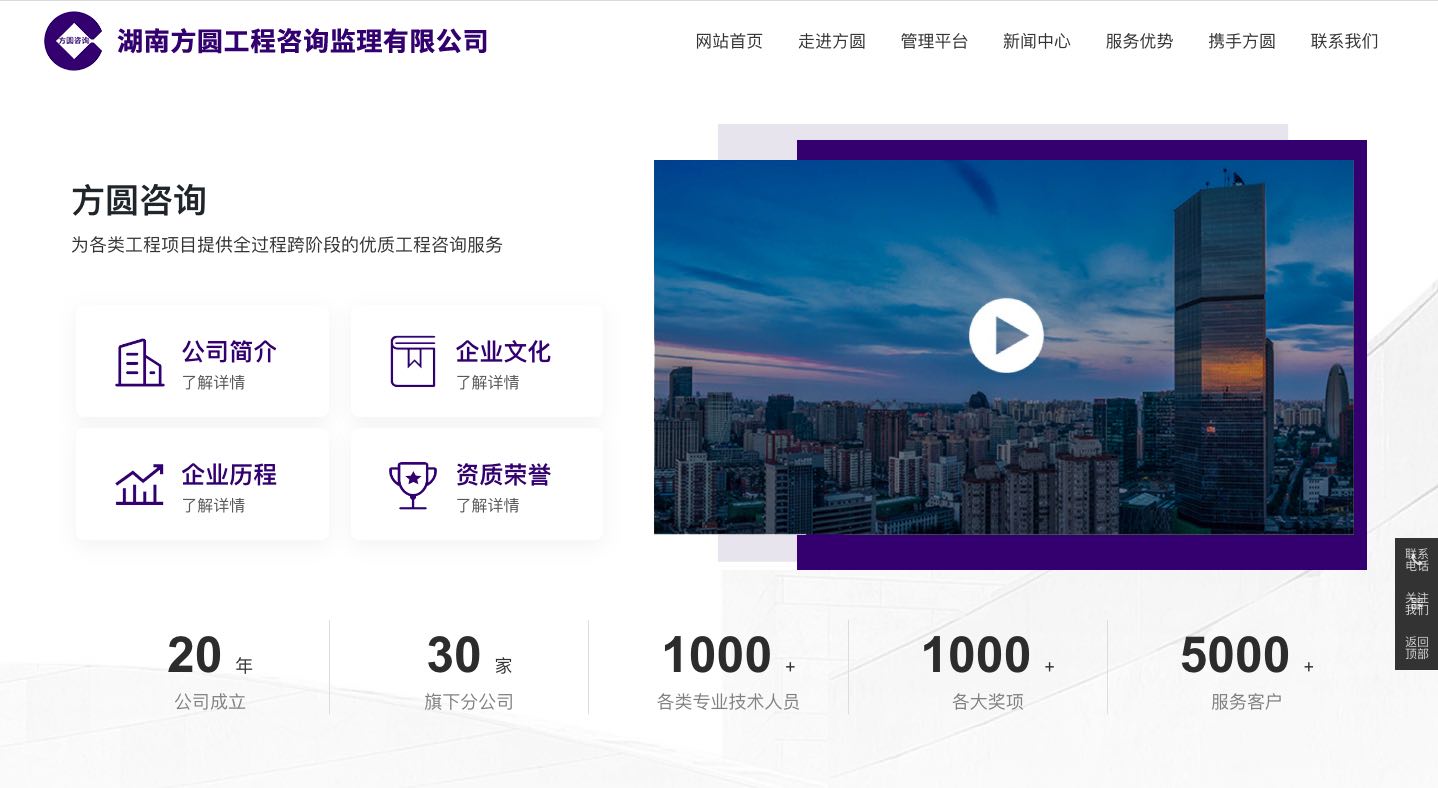Open 了解详情 under 企业文化

(487, 382)
